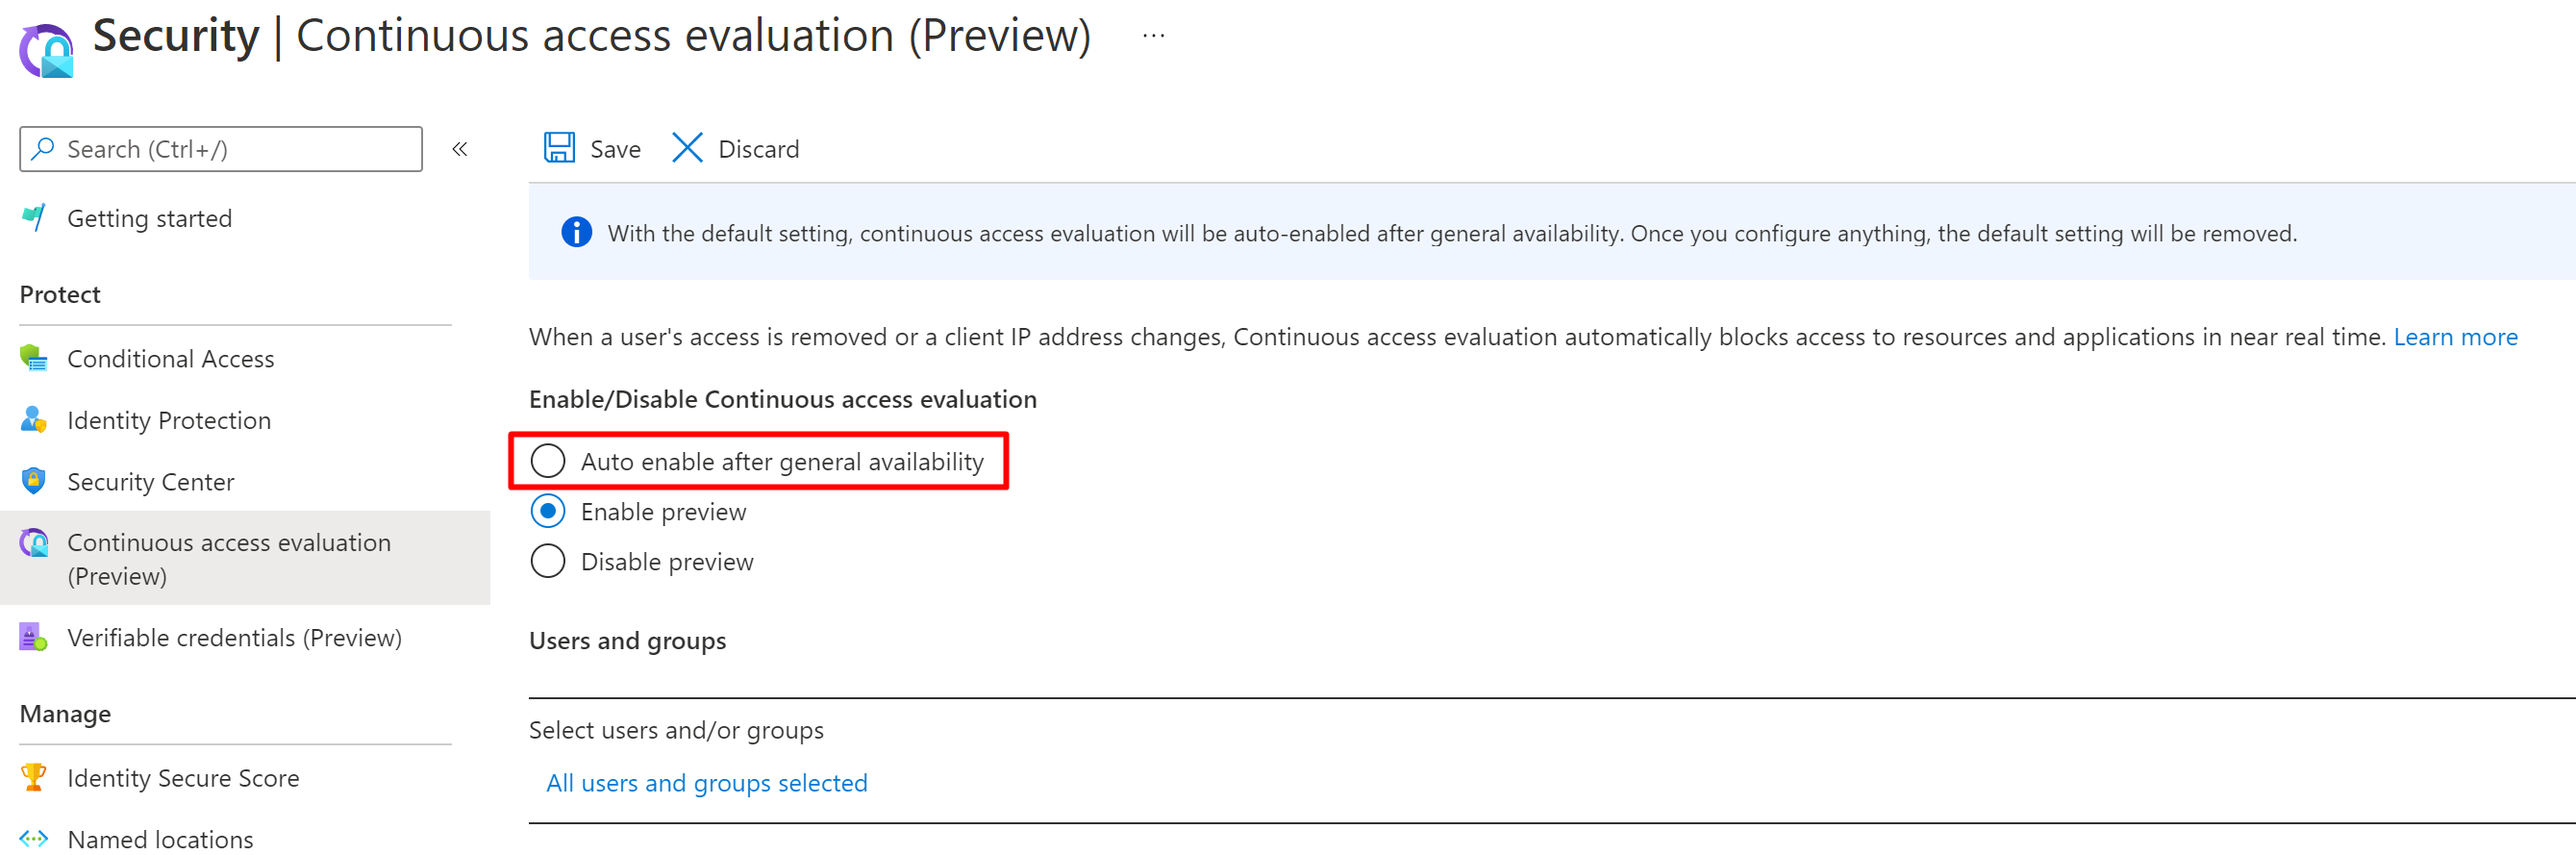The width and height of the screenshot is (2576, 855).
Task: Click the Conditional Access icon
Action: pyautogui.click(x=34, y=358)
